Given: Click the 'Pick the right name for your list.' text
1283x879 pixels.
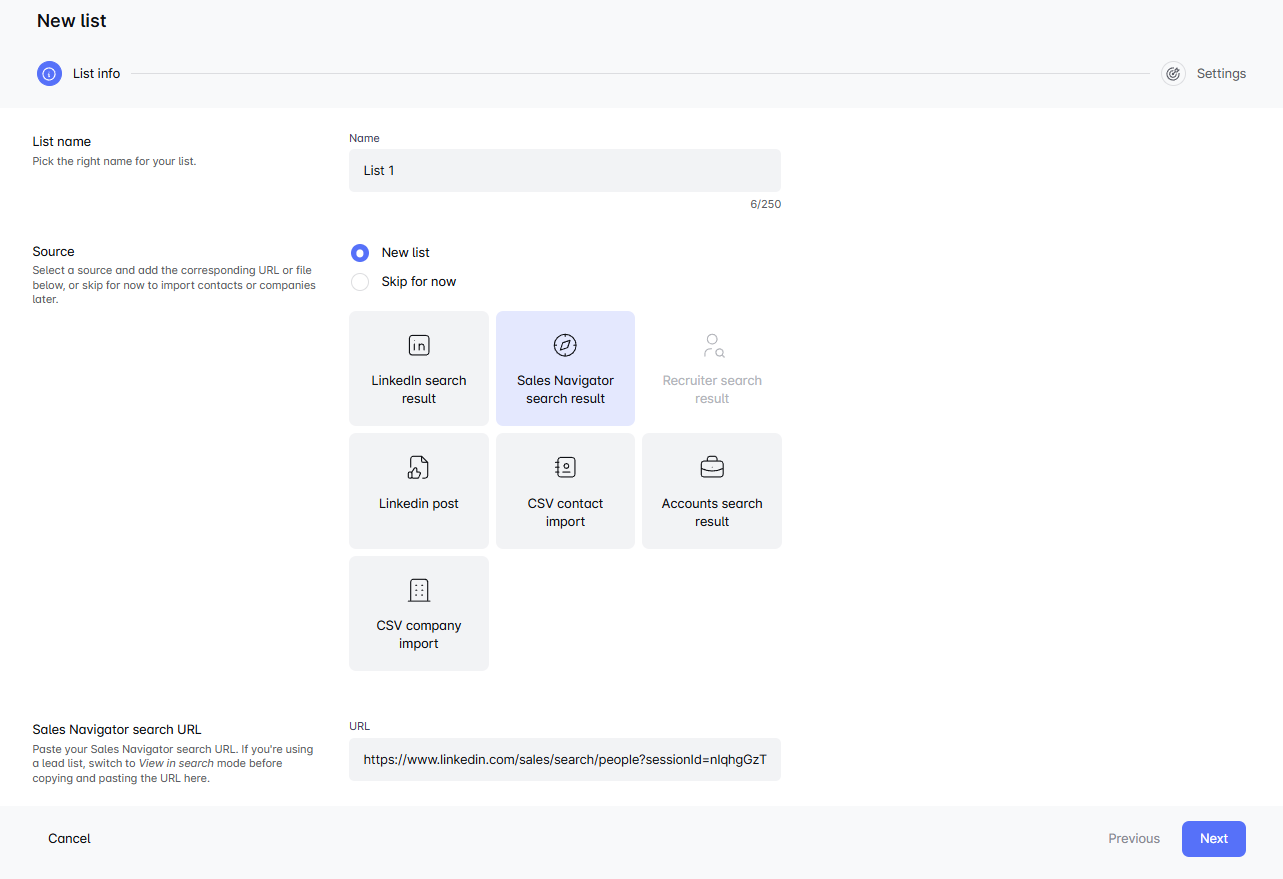Looking at the screenshot, I should point(114,161).
